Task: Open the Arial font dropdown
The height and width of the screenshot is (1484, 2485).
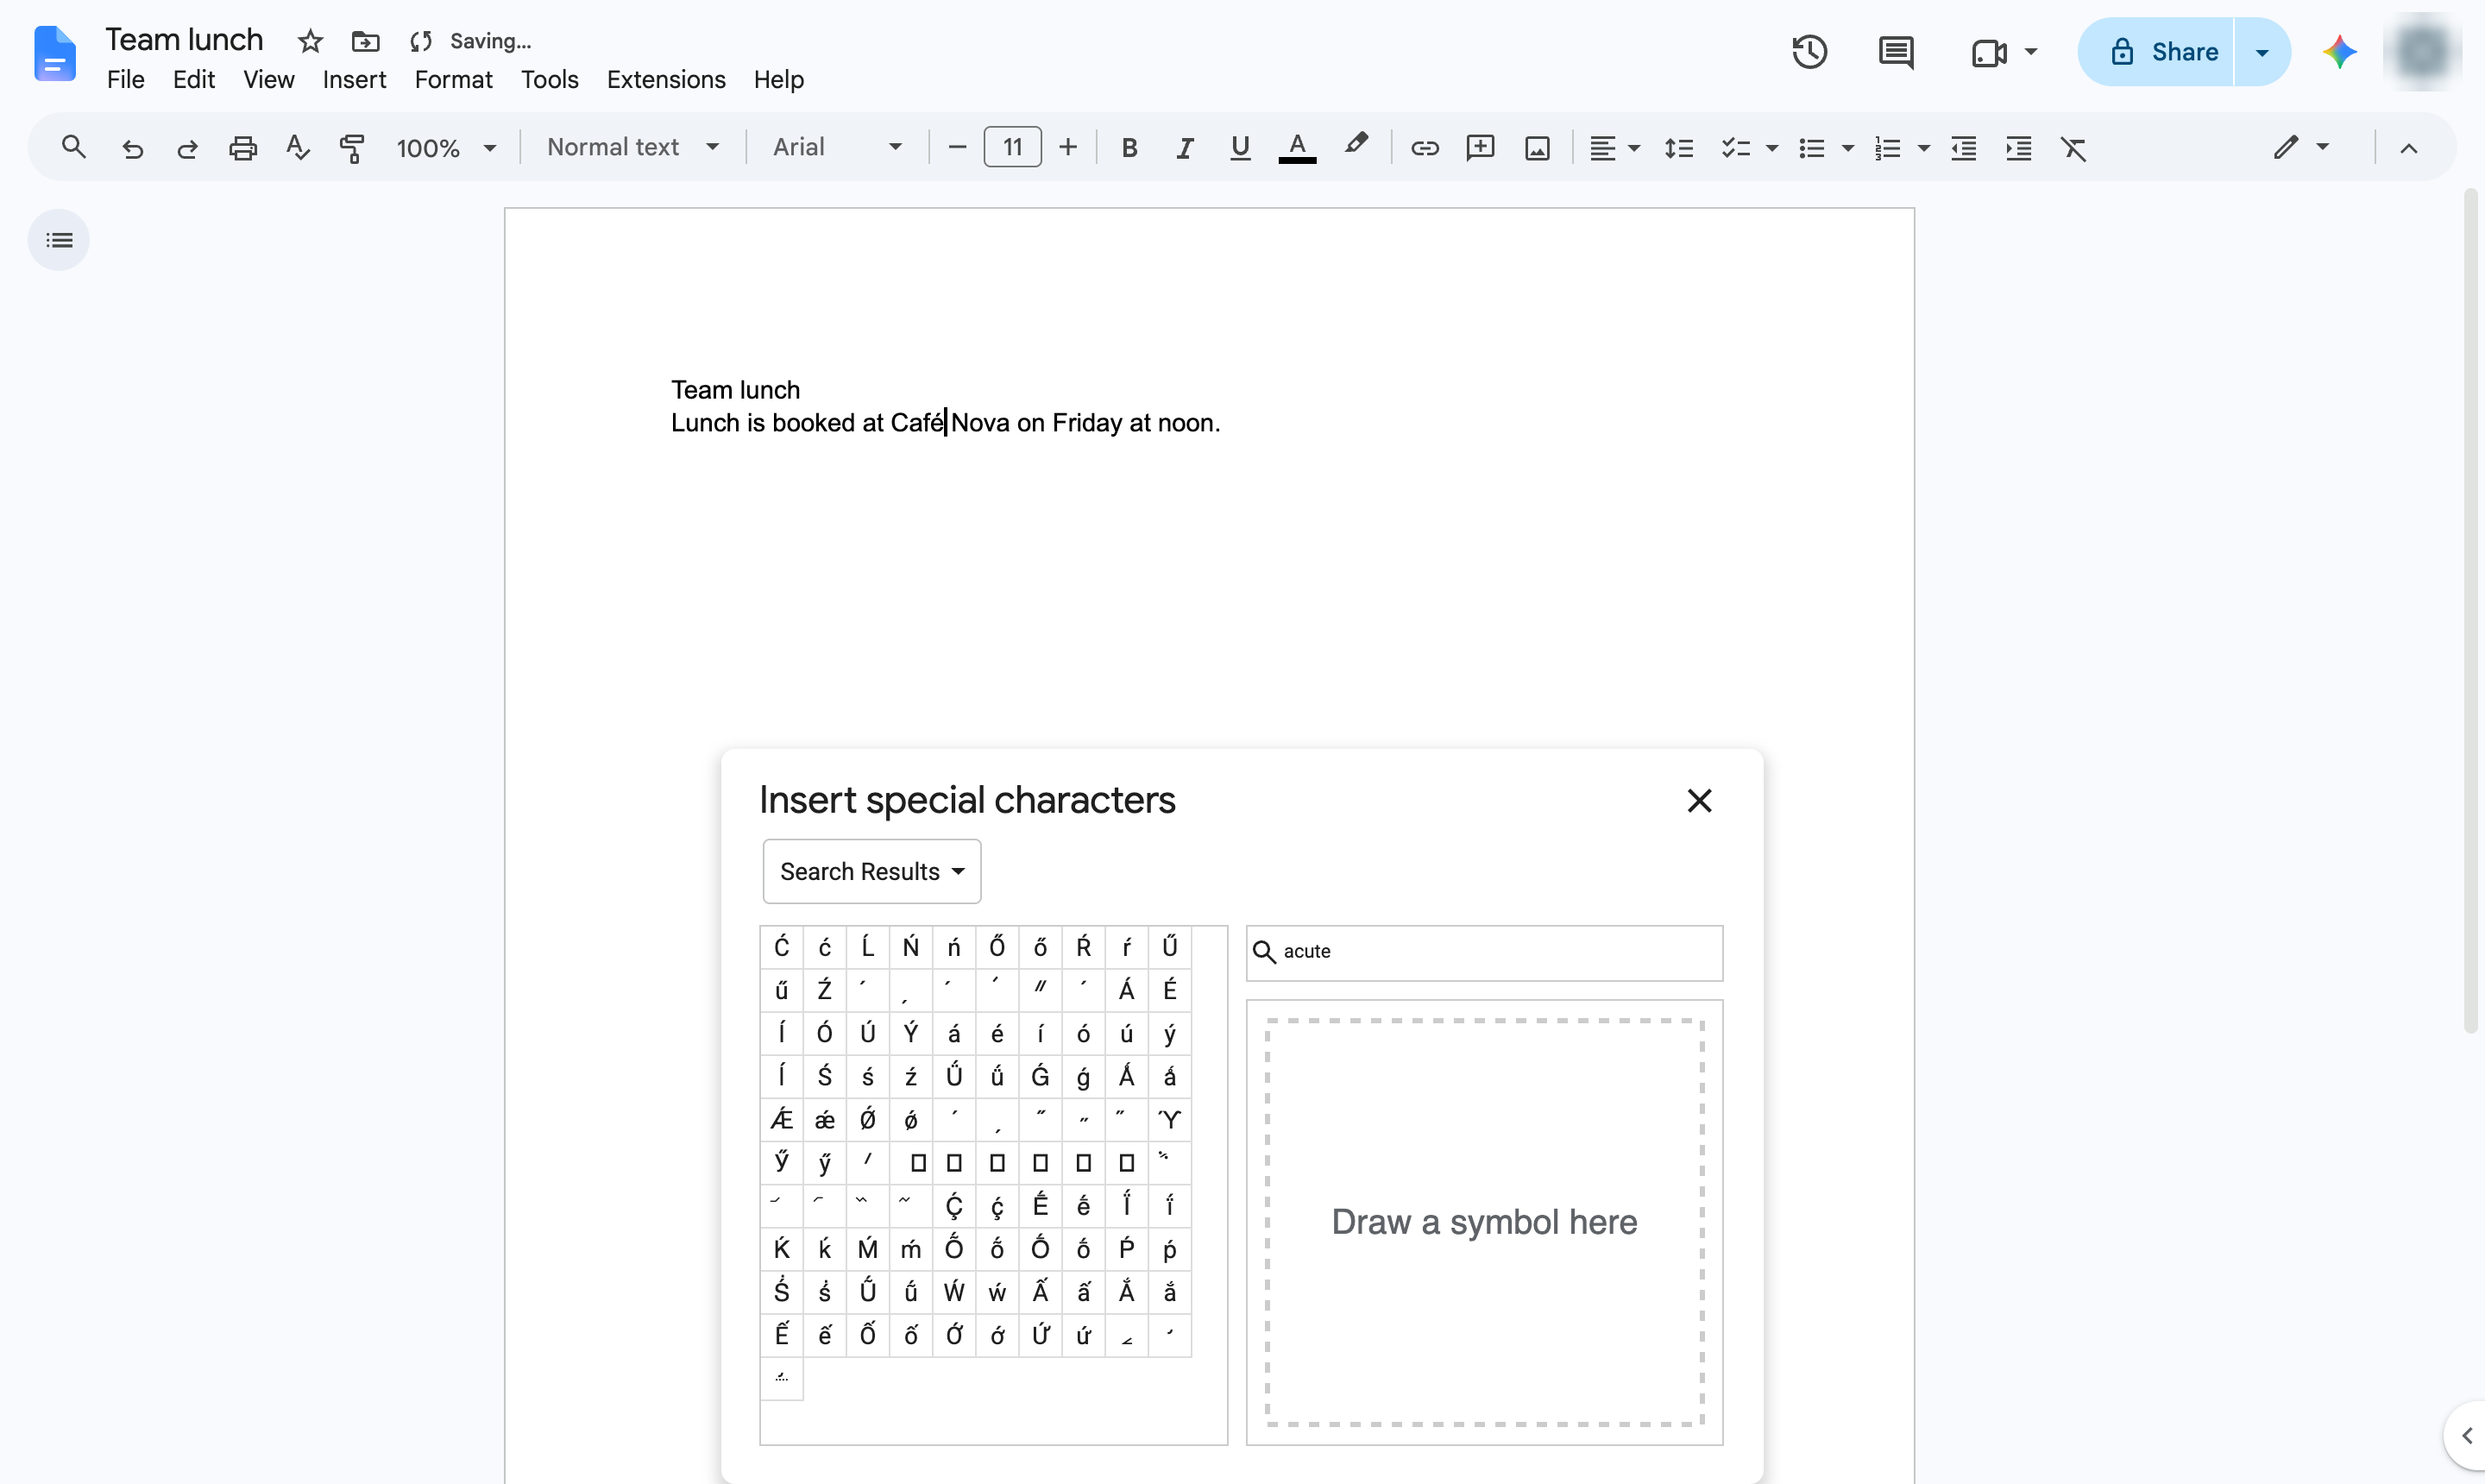Action: 837,148
